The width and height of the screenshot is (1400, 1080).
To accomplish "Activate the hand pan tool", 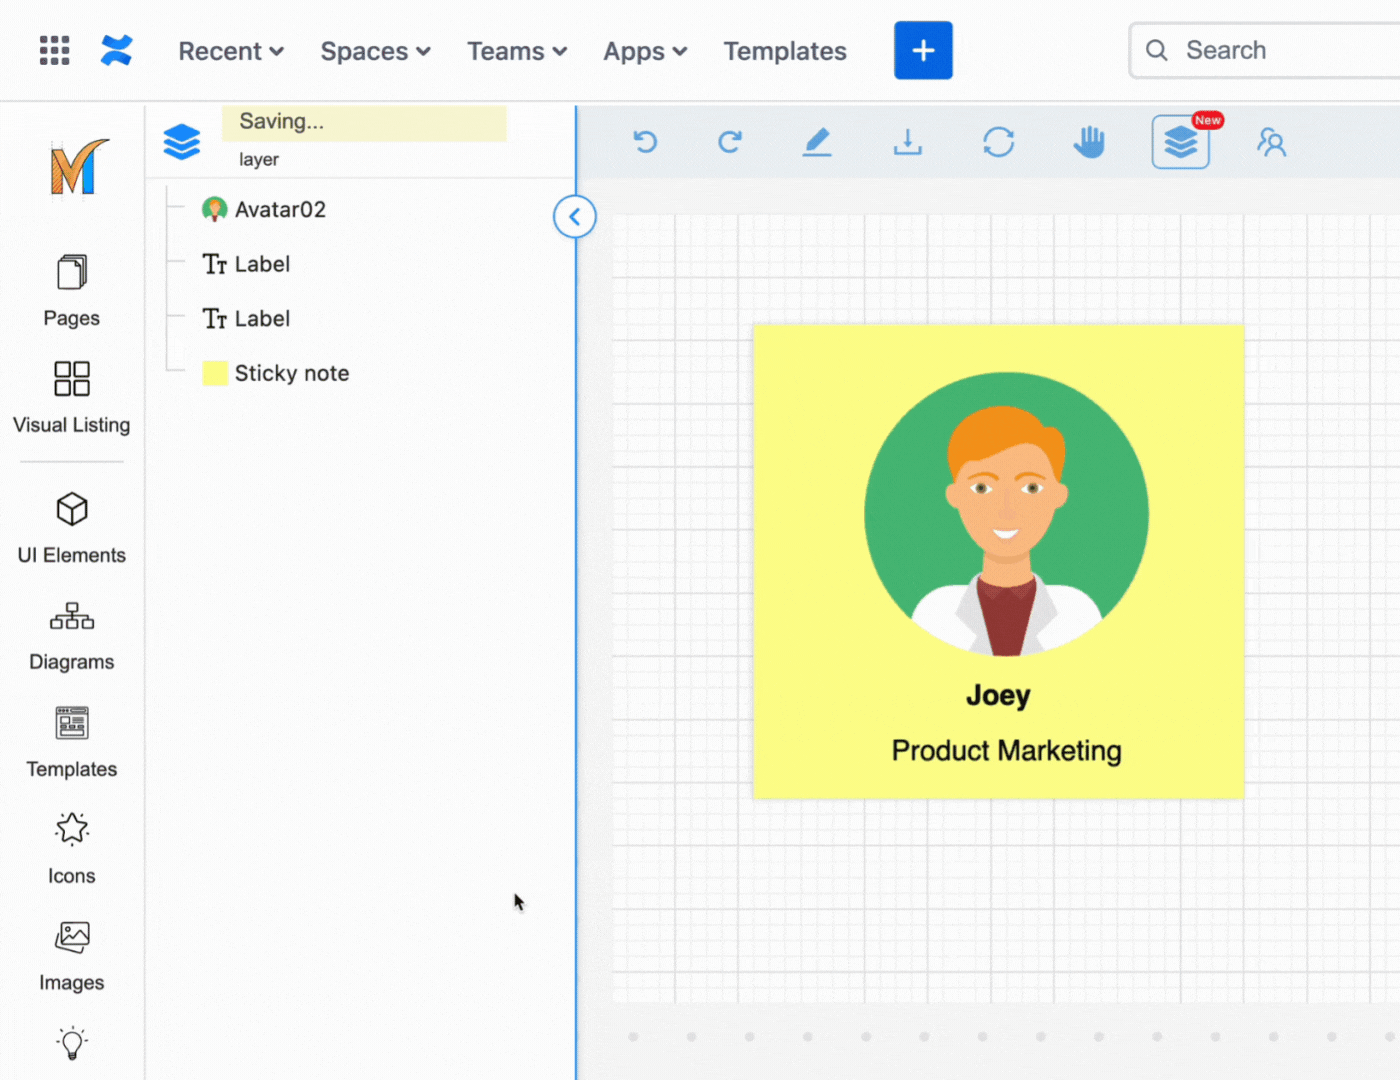I will point(1089,142).
